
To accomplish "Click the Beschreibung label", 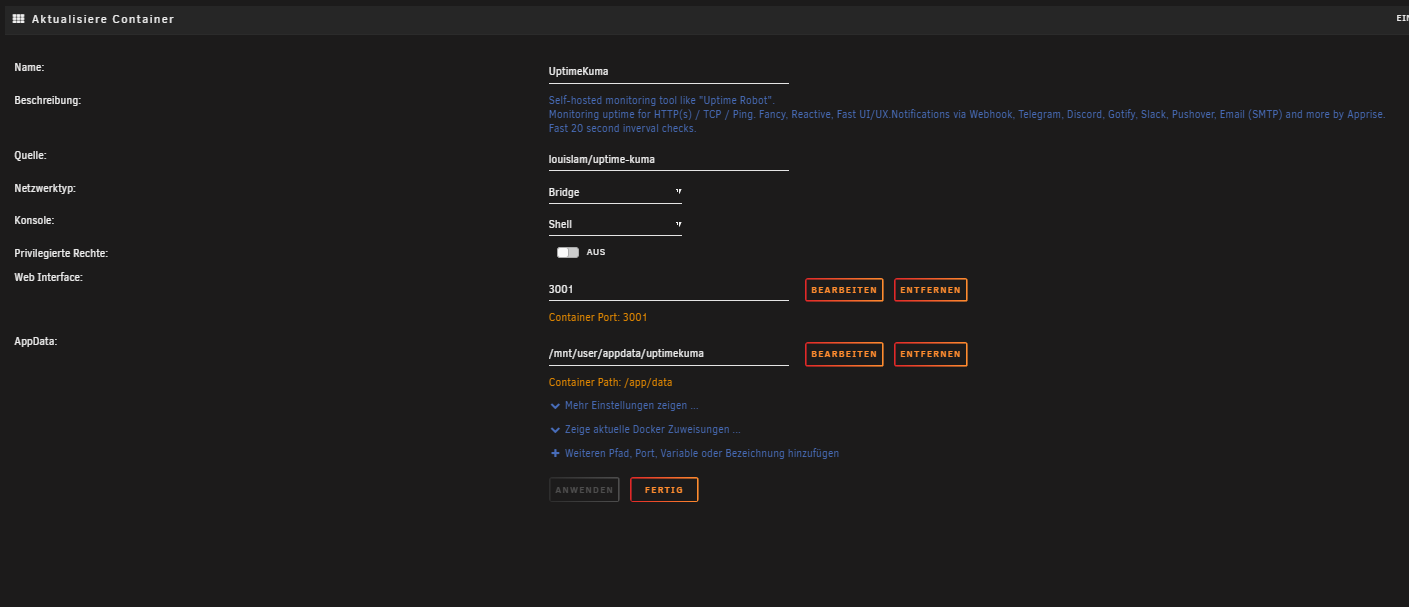I will point(47,100).
